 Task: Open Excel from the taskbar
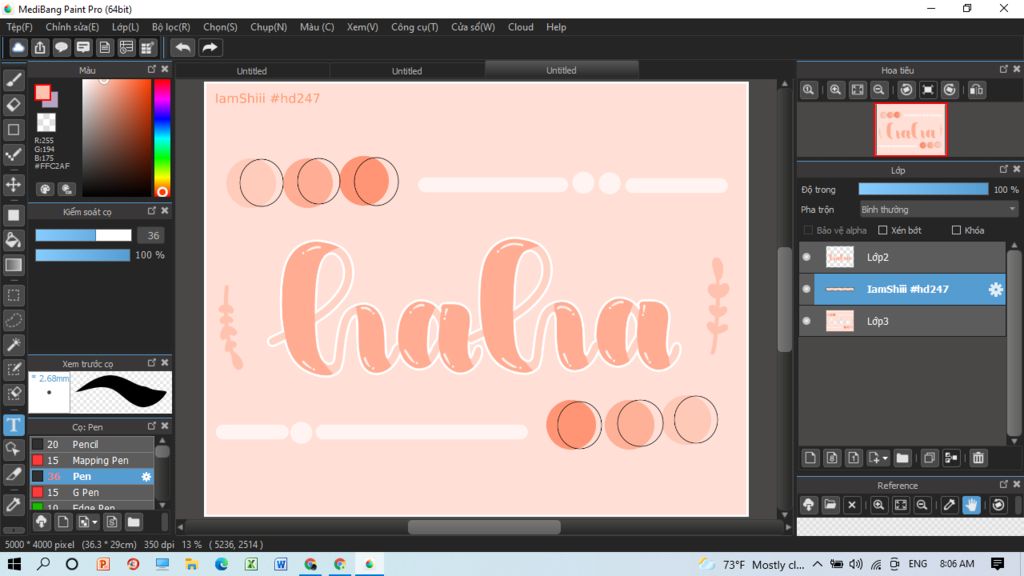tap(251, 564)
